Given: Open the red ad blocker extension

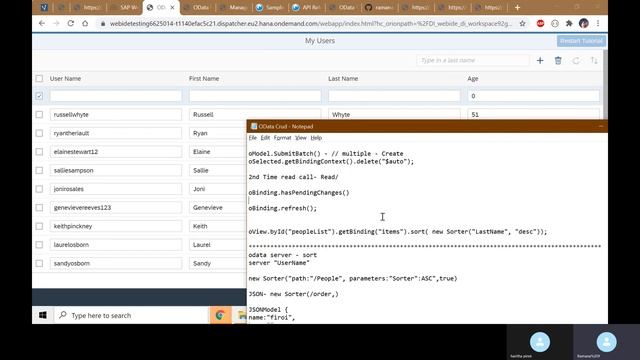Looking at the screenshot, I should (540, 23).
